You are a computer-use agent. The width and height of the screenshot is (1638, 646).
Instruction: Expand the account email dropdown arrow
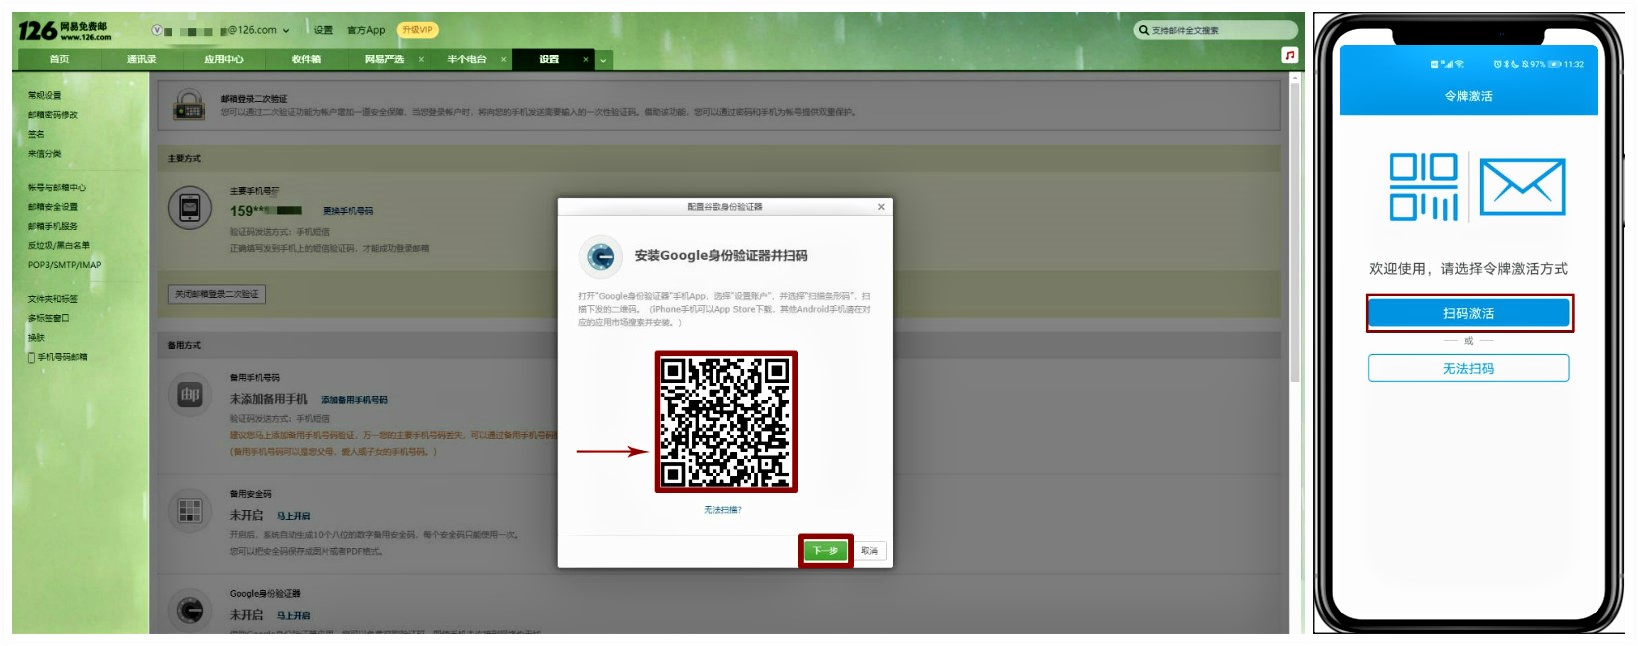tap(287, 31)
